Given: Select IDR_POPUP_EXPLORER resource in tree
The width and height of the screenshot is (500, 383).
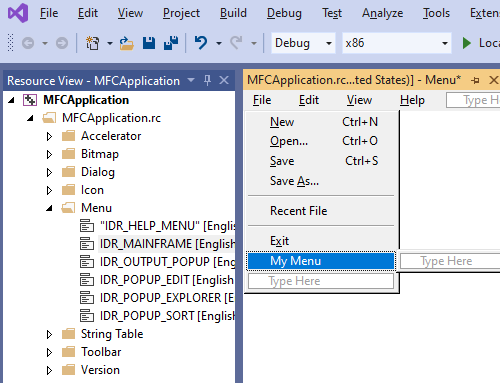Looking at the screenshot, I should tap(167, 298).
